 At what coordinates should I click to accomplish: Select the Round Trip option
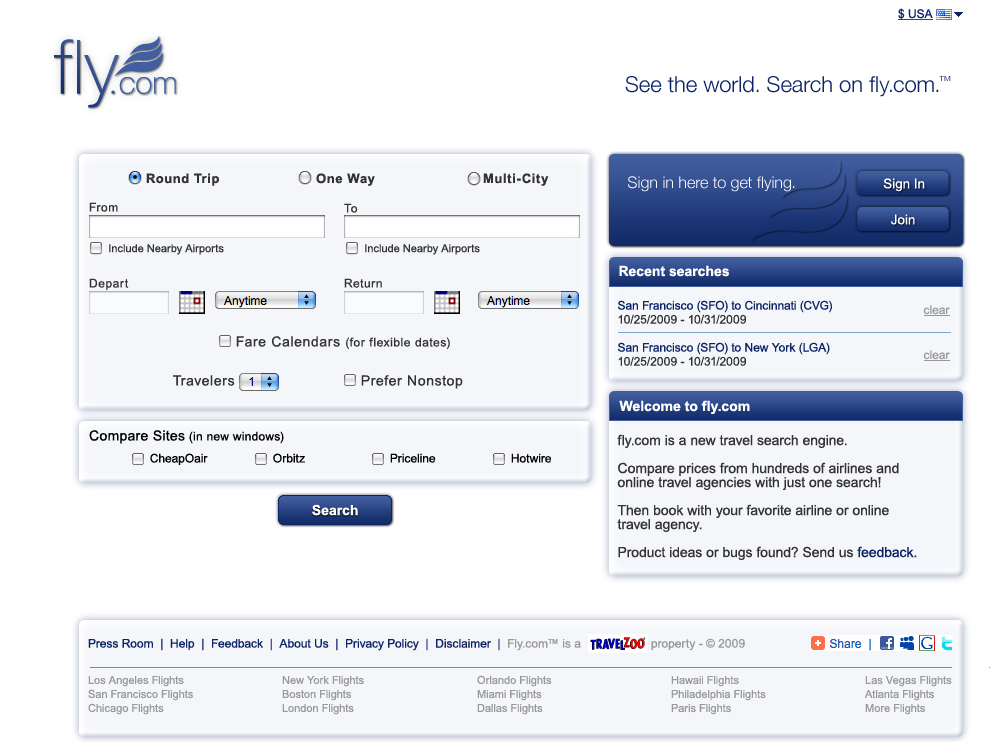135,178
